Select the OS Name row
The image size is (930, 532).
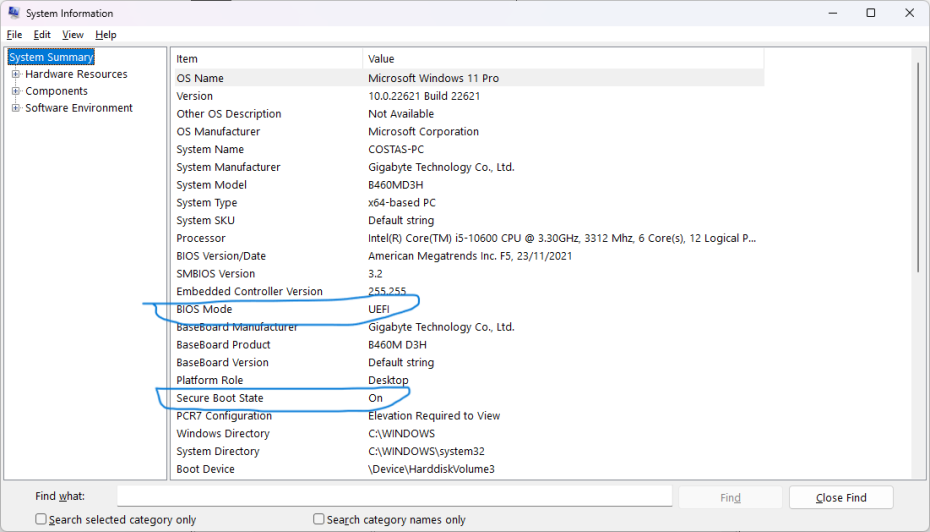(x=468, y=78)
